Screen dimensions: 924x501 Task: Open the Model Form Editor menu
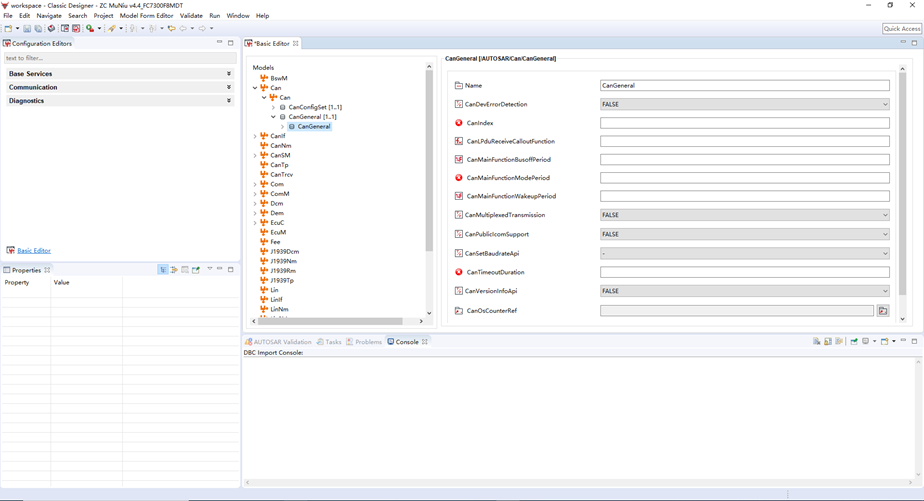(146, 16)
